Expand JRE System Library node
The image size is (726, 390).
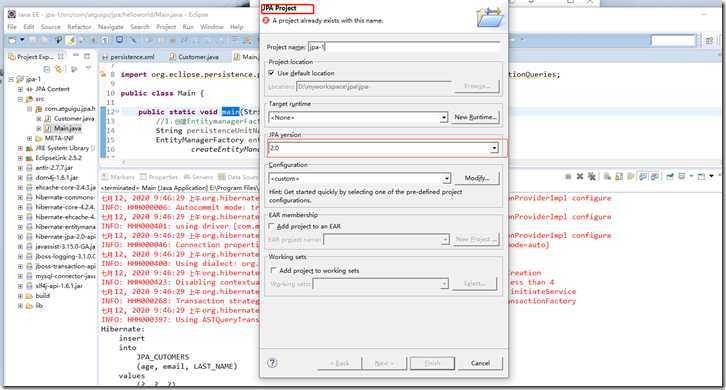[20, 148]
